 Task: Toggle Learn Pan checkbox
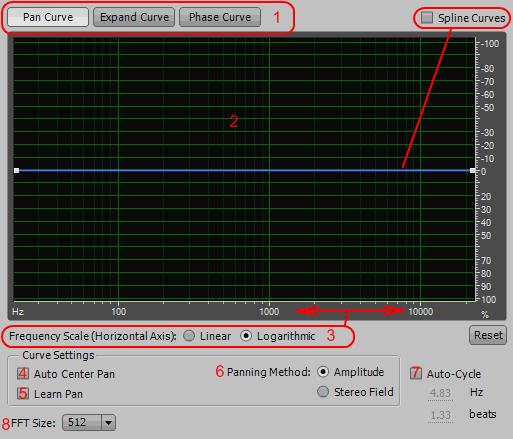[x=23, y=394]
